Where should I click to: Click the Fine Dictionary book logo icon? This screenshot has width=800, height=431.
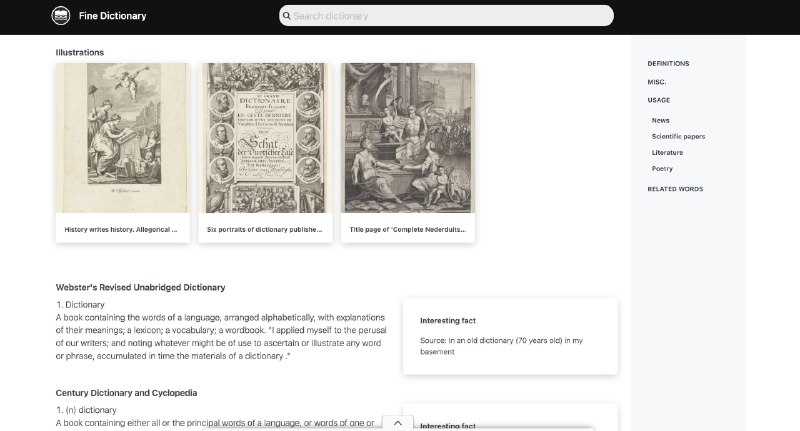(x=61, y=16)
